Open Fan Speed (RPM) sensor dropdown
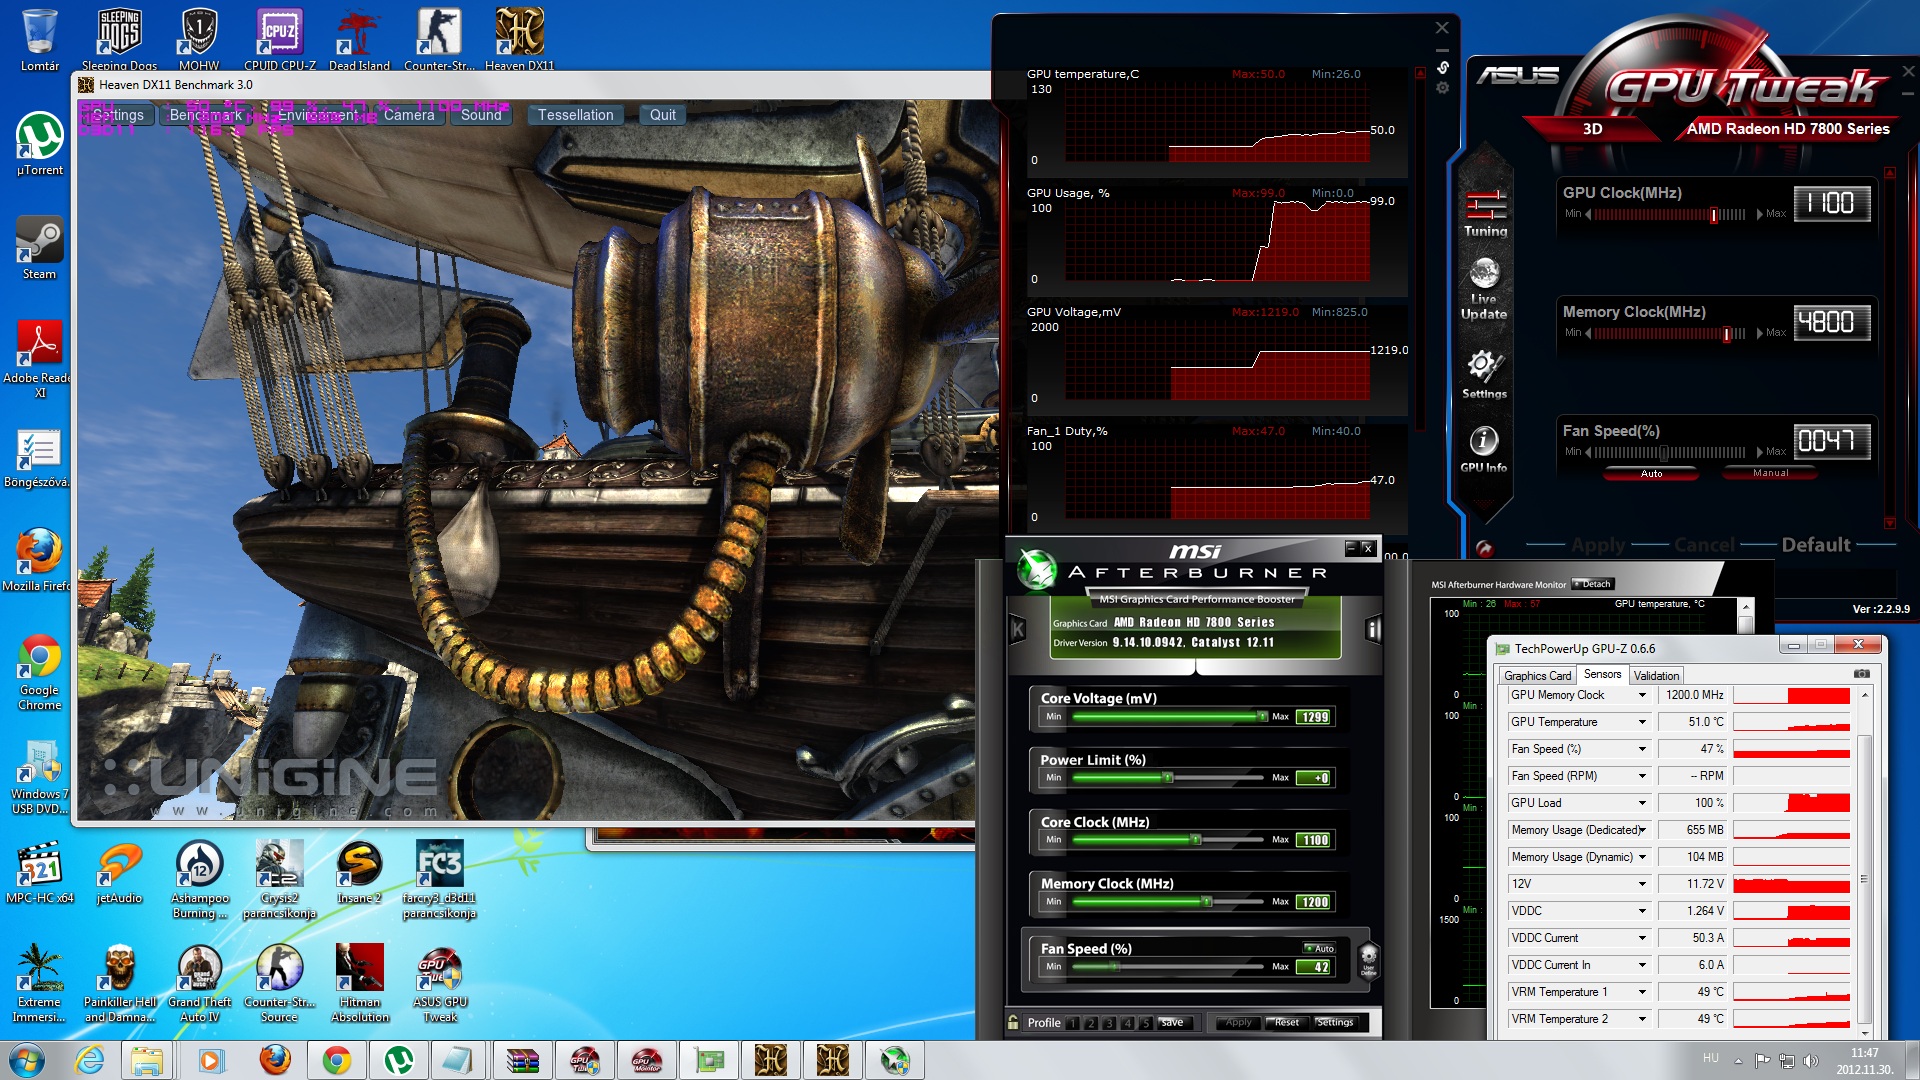 tap(1641, 776)
